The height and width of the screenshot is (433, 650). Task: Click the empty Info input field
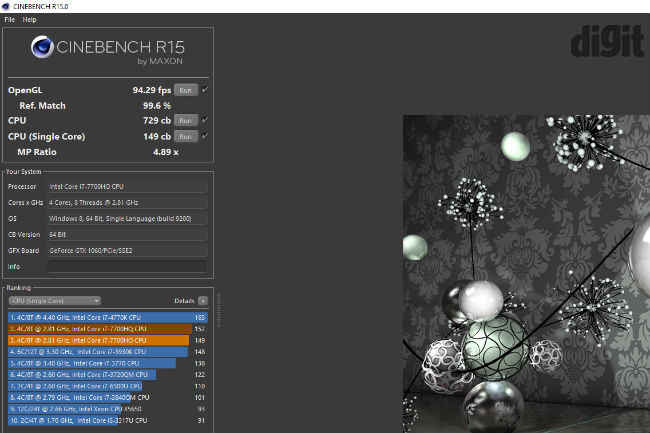127,266
